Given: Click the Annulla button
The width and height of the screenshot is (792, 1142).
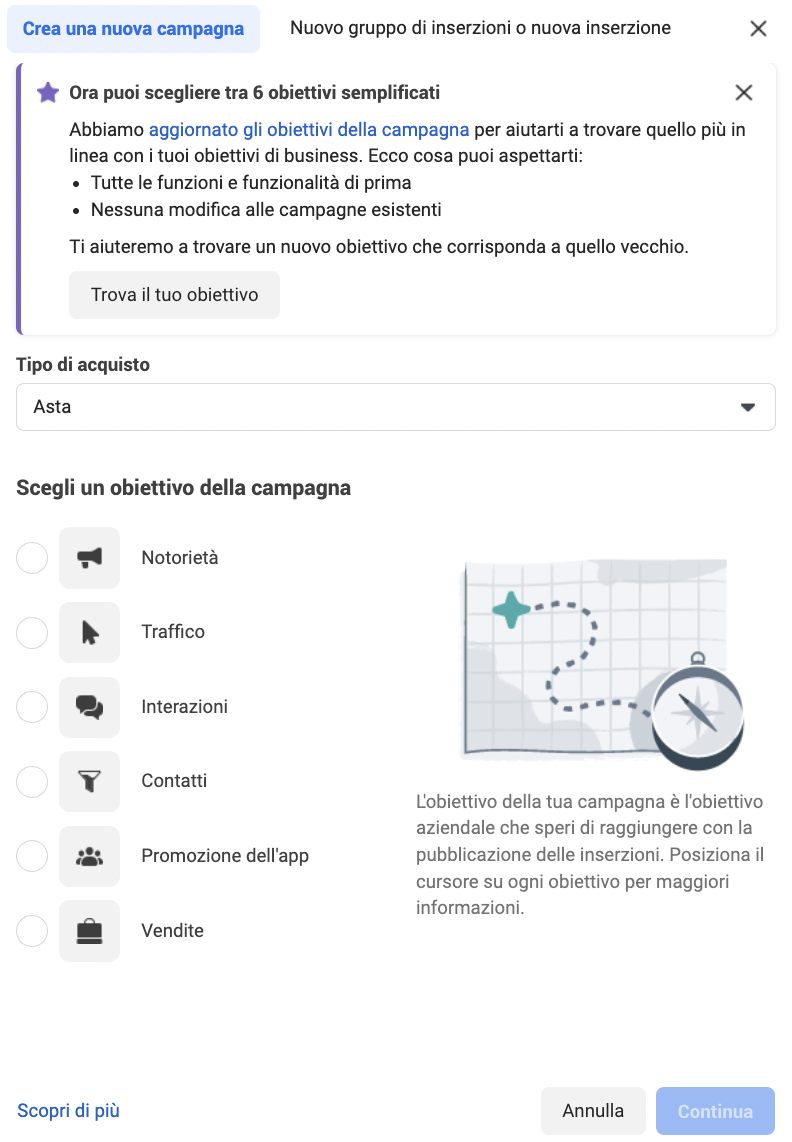Looking at the screenshot, I should tap(593, 1111).
